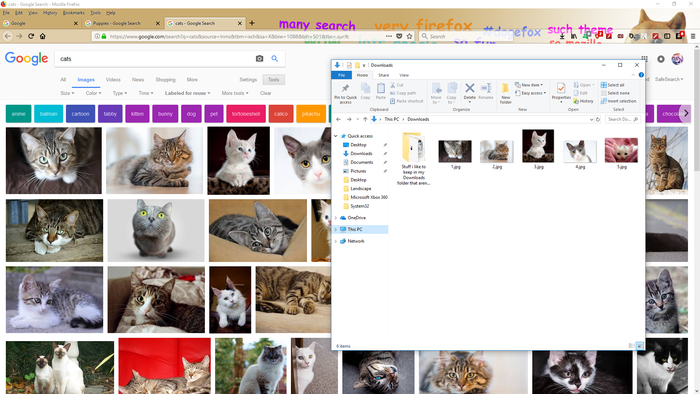Open New item dropdown in Explorer

point(529,85)
